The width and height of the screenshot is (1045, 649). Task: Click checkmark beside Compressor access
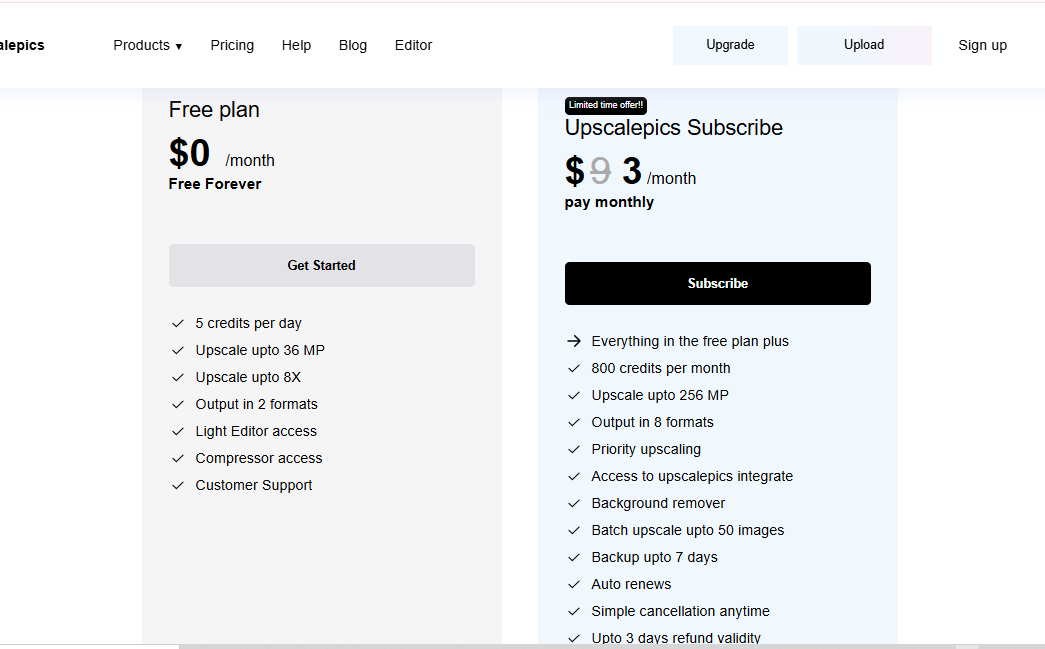pos(178,458)
